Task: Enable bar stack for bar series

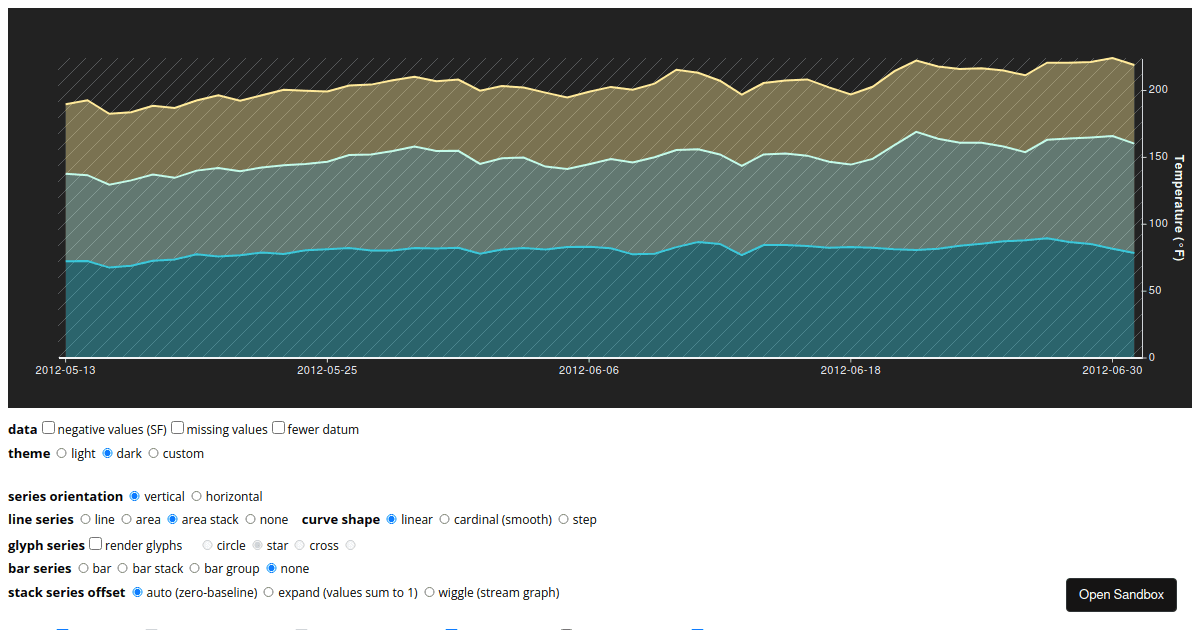Action: pyautogui.click(x=125, y=568)
